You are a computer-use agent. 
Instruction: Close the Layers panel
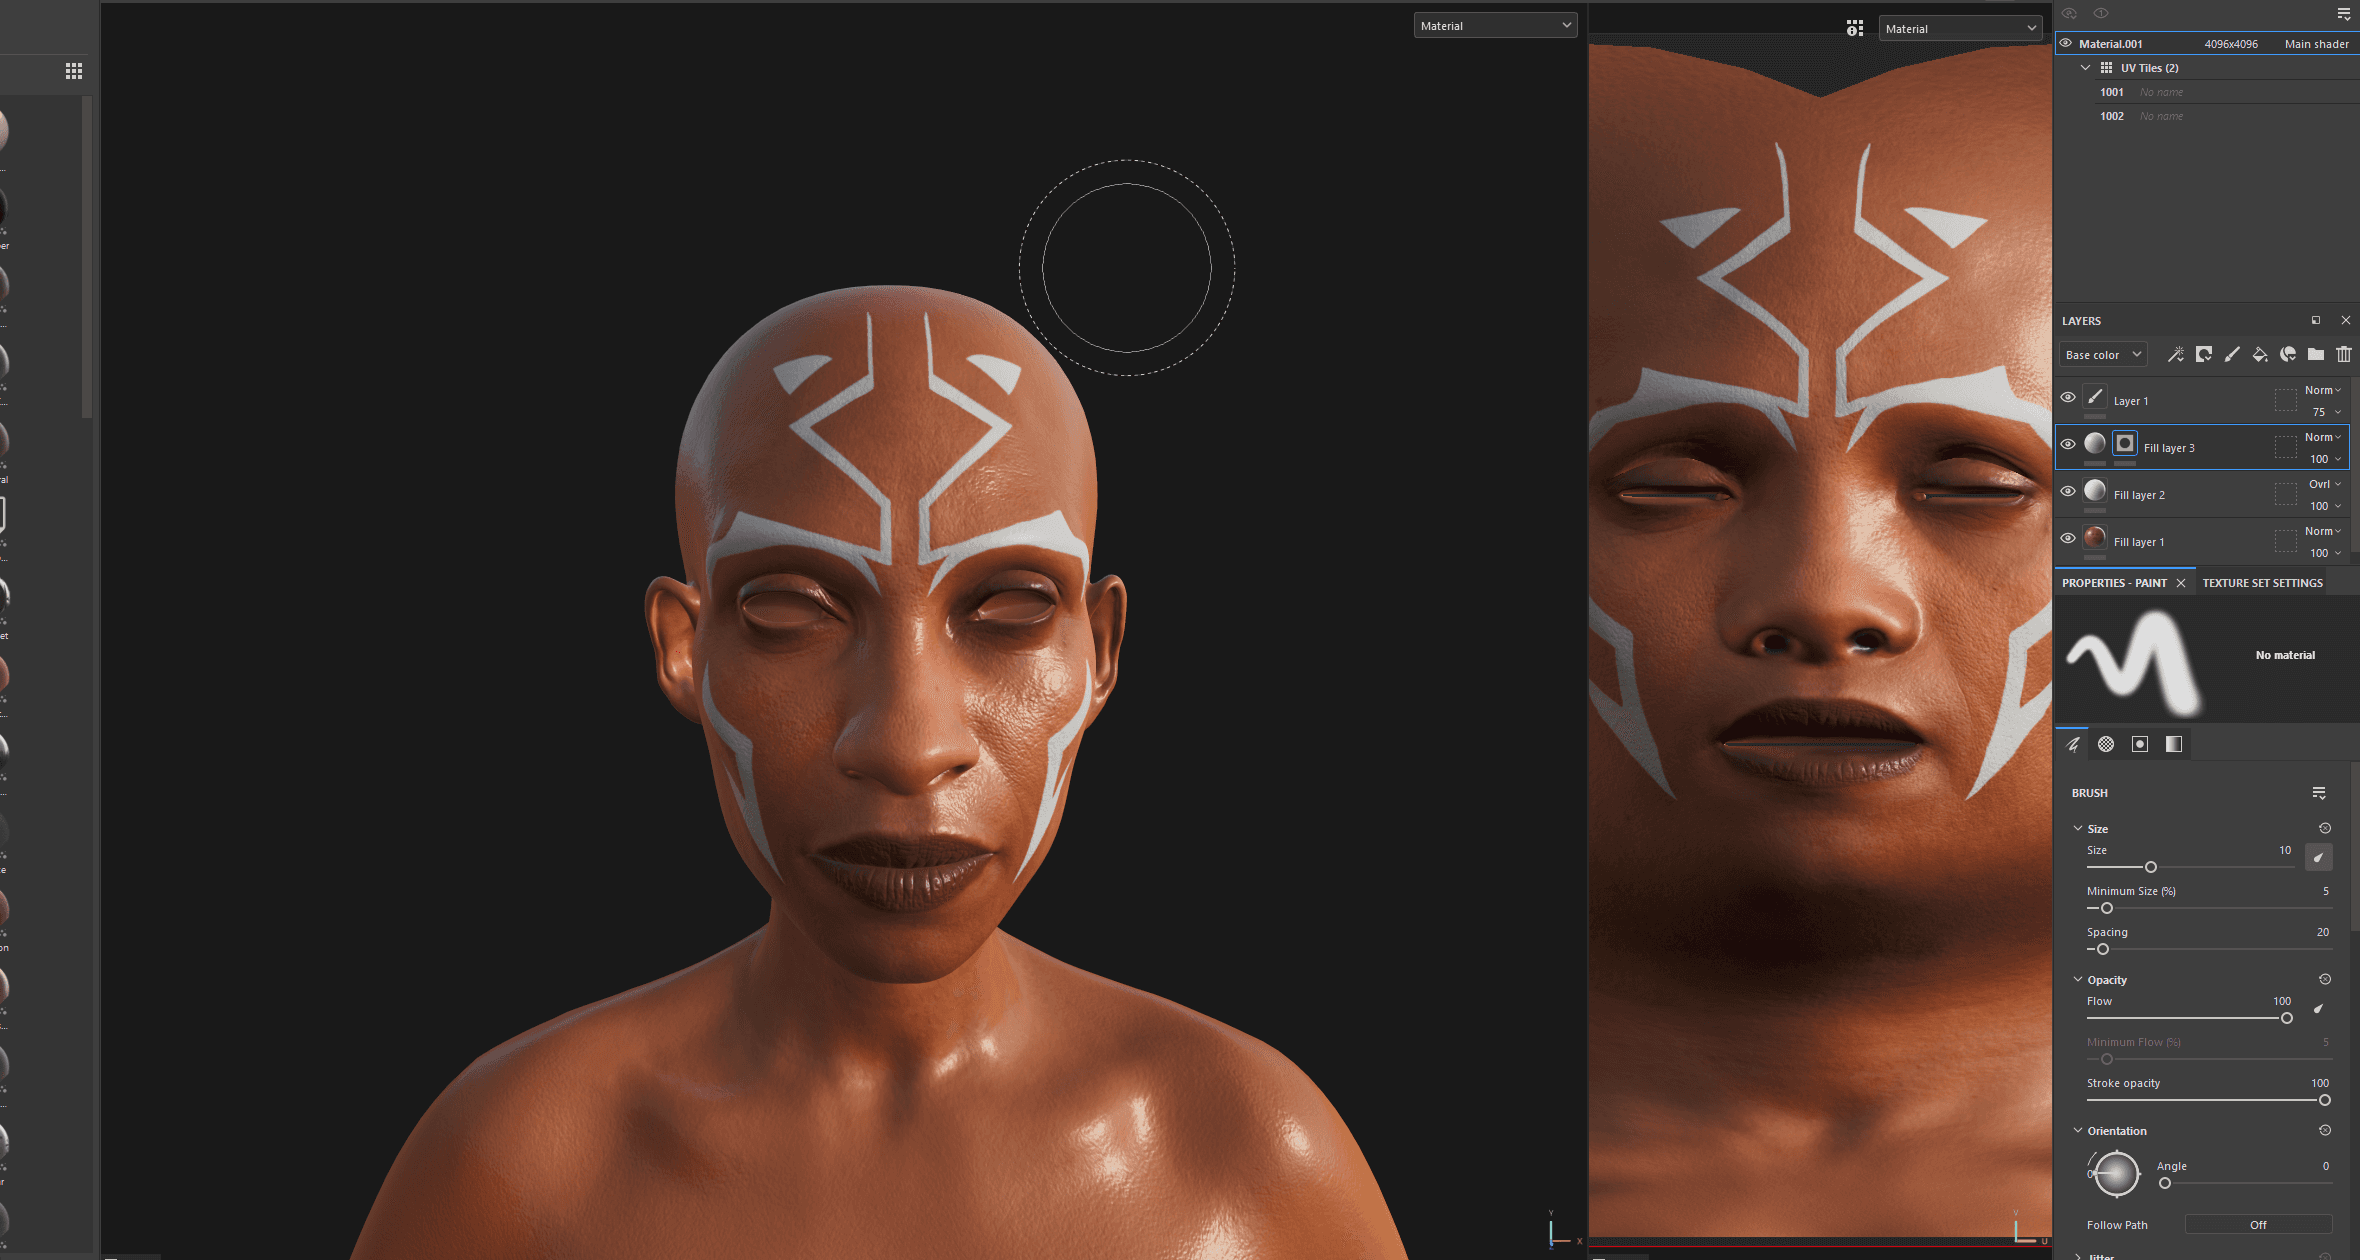click(2345, 320)
